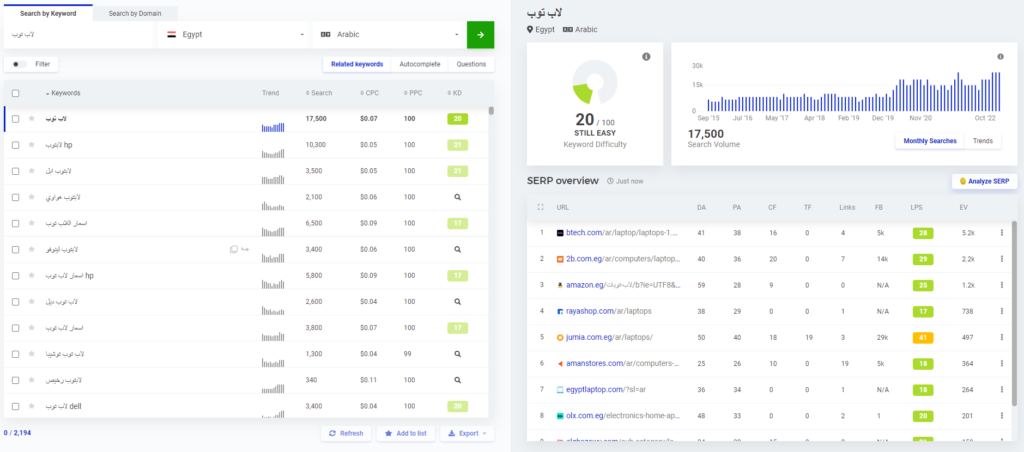
Task: Open info icon on Keyword Difficulty card
Action: pyautogui.click(x=646, y=57)
